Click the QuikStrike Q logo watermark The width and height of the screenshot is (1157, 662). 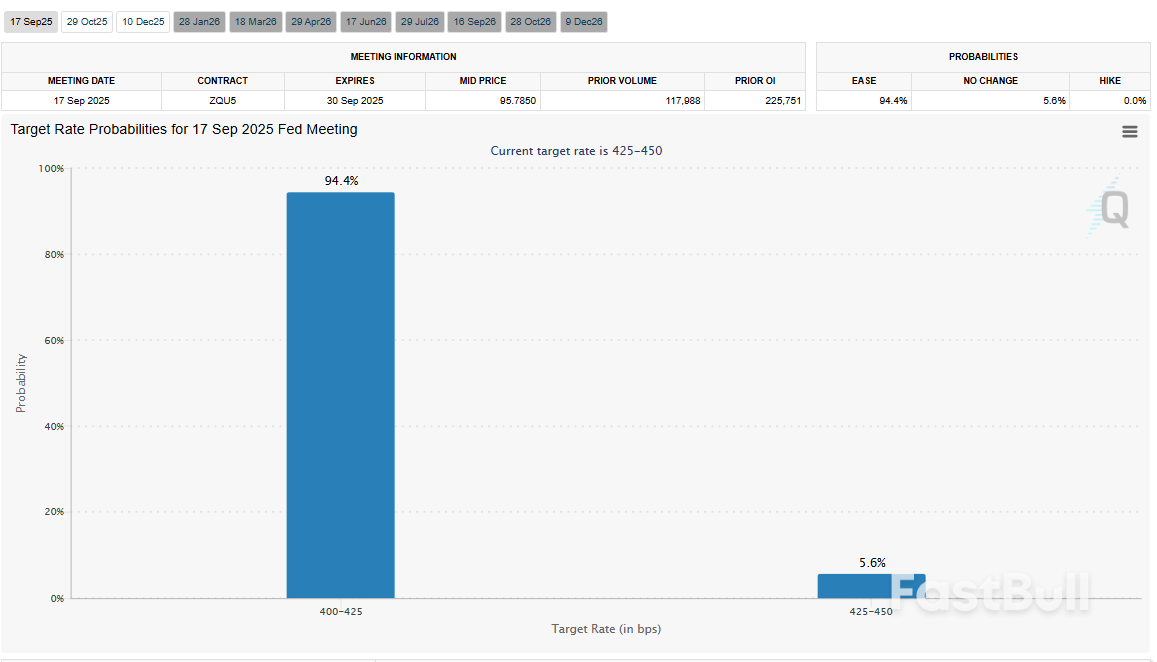point(1110,208)
